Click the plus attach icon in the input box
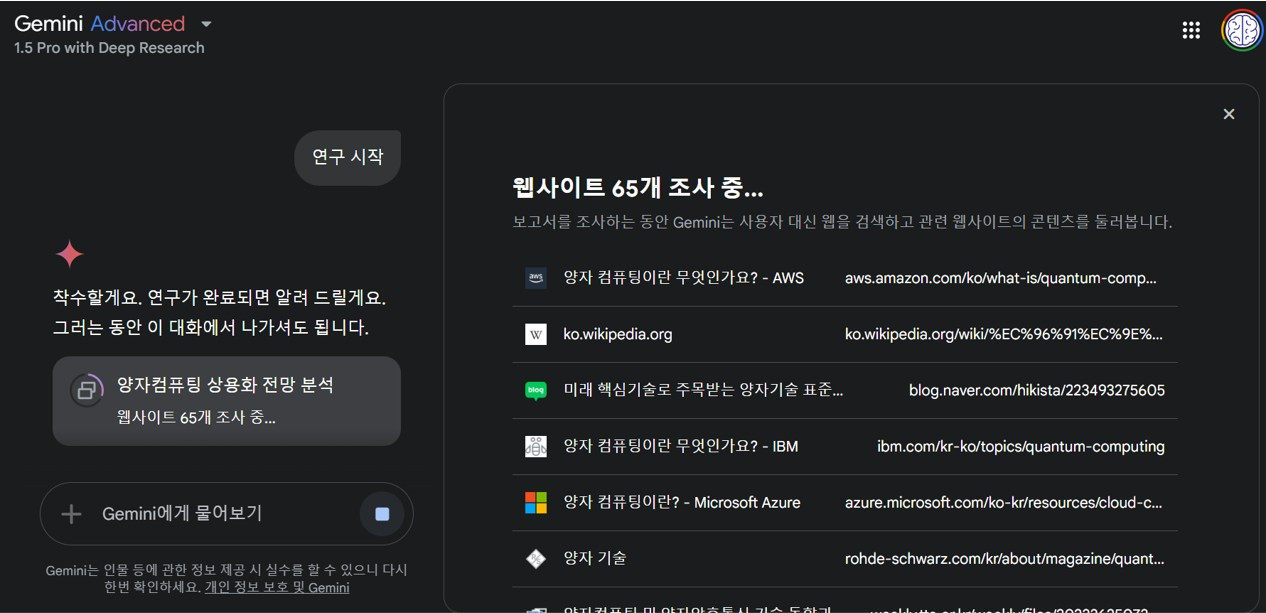Image resolution: width=1266 pixels, height=613 pixels. pos(71,514)
